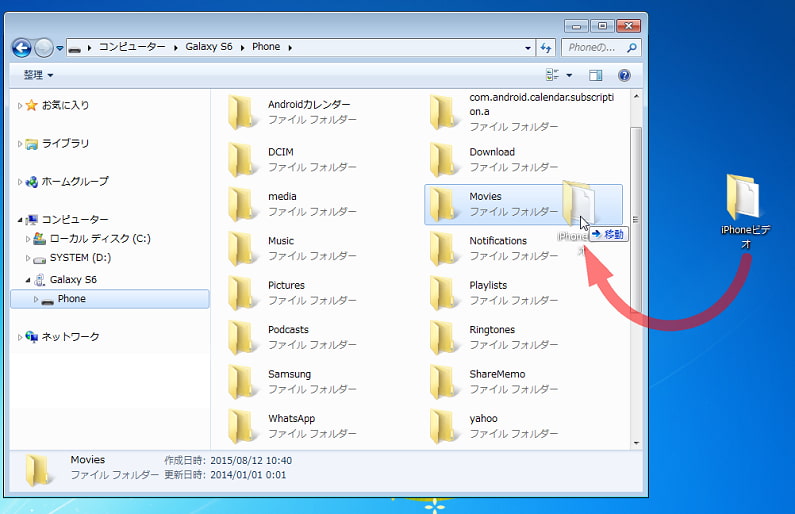Expand the お気に入り tree node

pyautogui.click(x=19, y=105)
